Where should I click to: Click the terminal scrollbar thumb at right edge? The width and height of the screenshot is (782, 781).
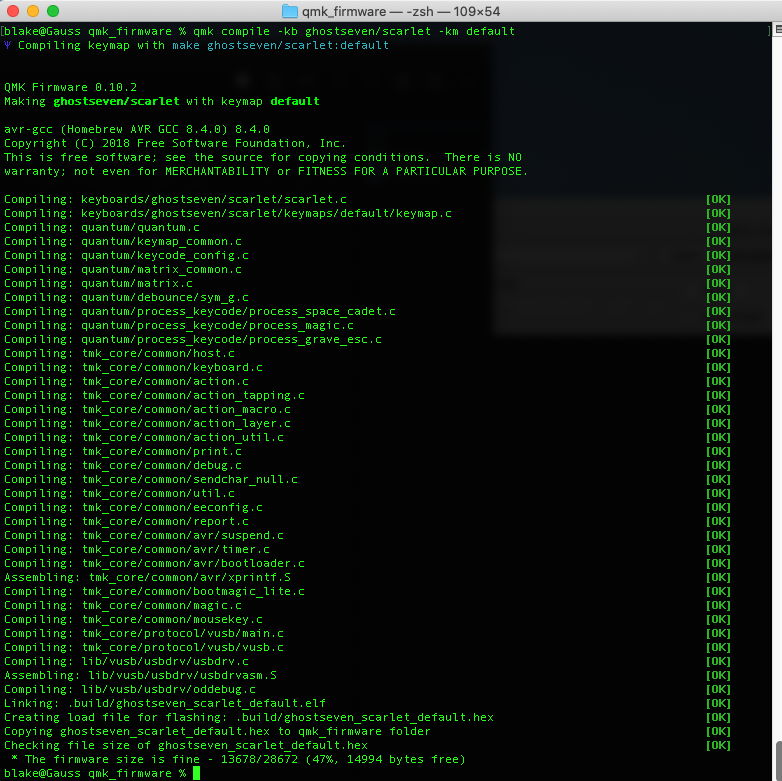779,760
